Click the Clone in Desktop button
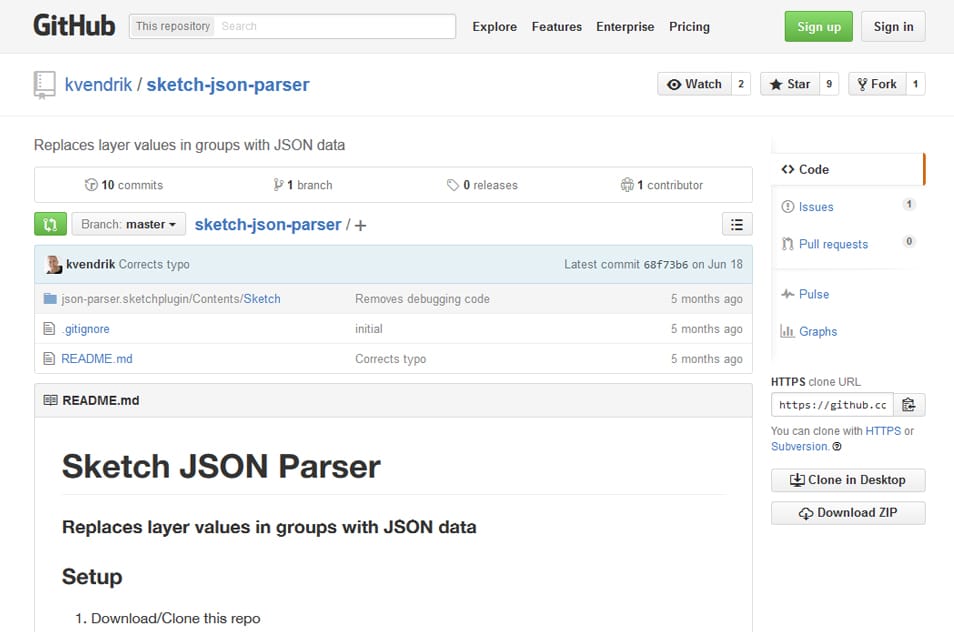This screenshot has height=632, width=954. (848, 480)
